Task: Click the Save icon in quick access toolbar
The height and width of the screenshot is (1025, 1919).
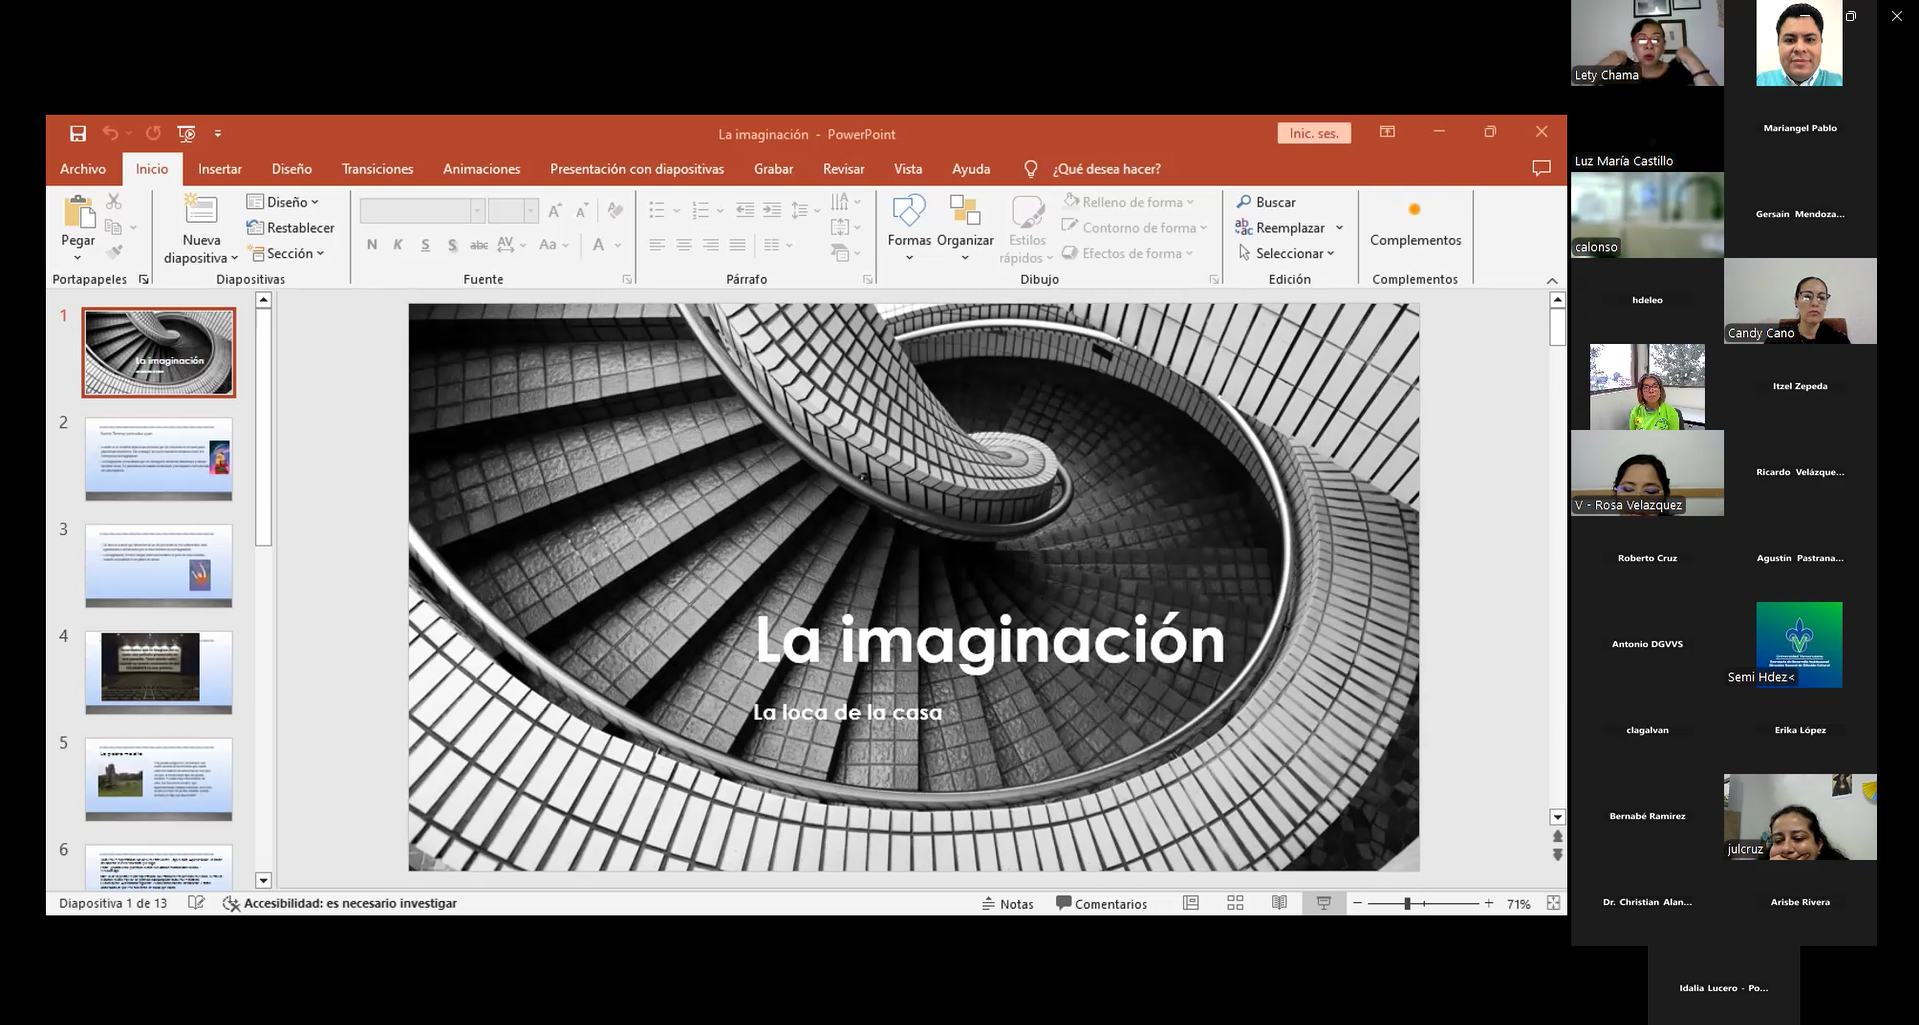Action: [x=78, y=134]
